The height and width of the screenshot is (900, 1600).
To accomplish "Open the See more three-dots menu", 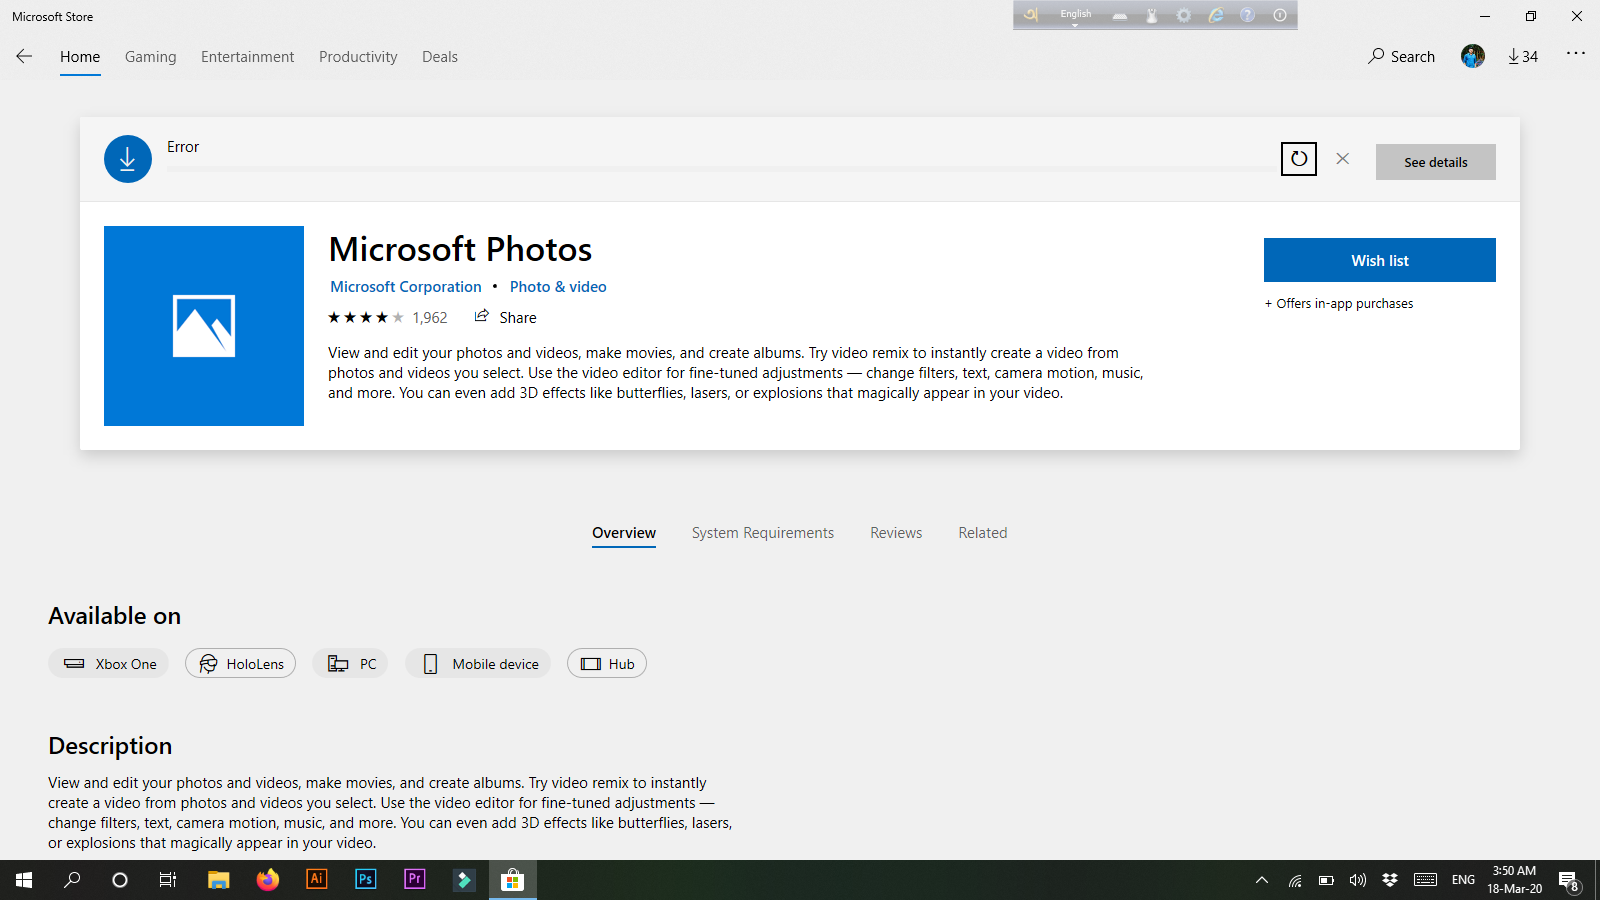I will tap(1576, 53).
